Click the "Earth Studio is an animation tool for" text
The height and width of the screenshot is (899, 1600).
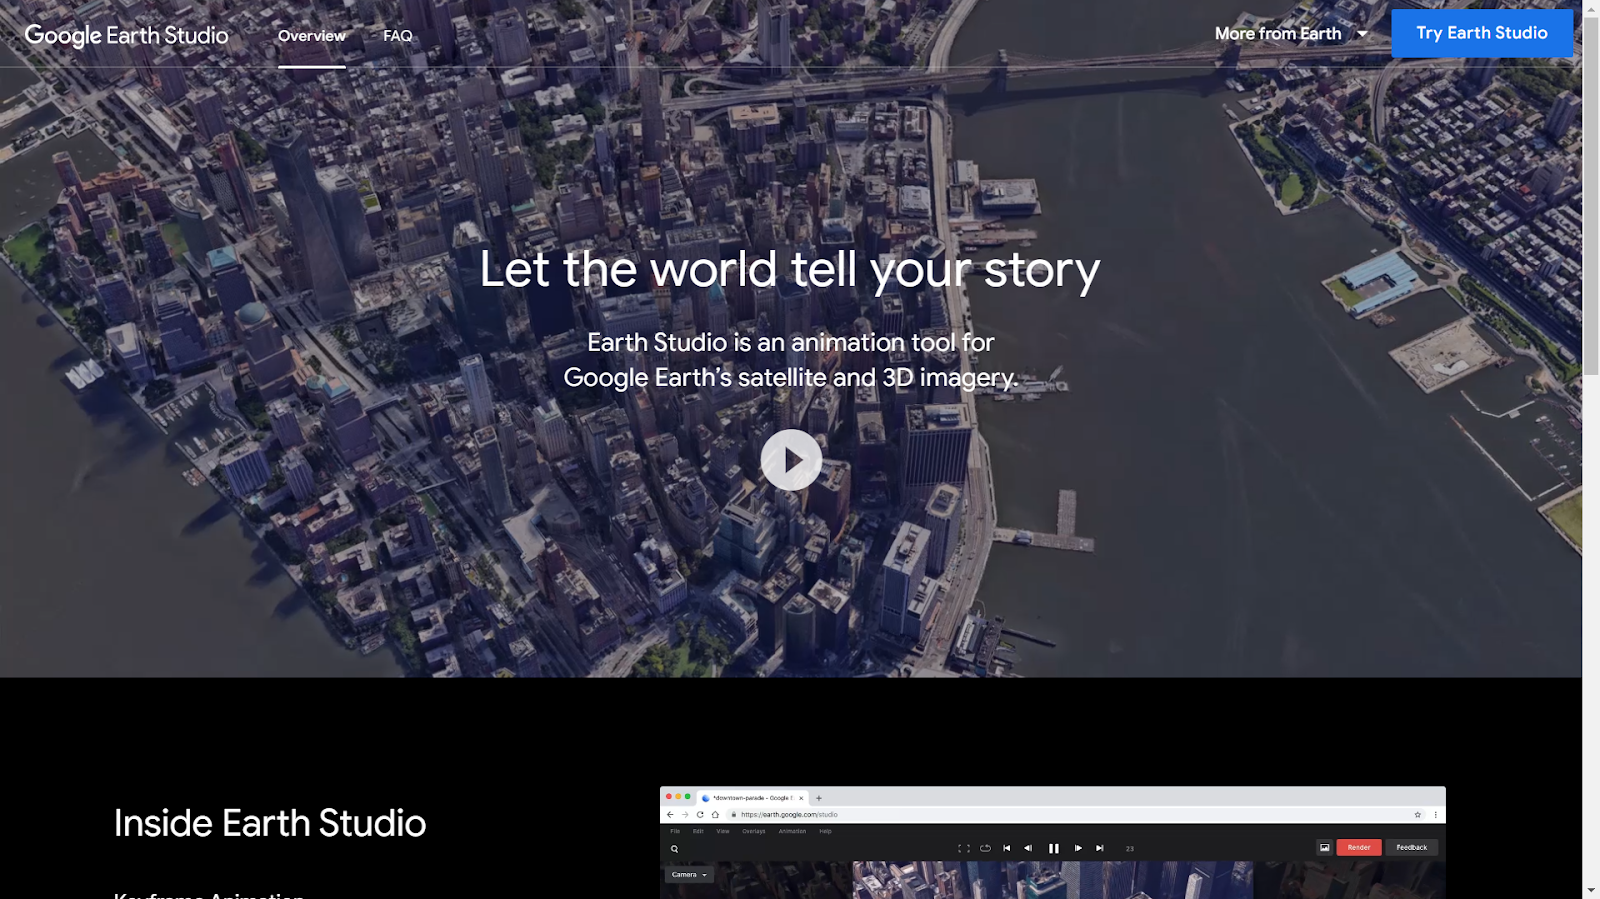click(x=791, y=342)
